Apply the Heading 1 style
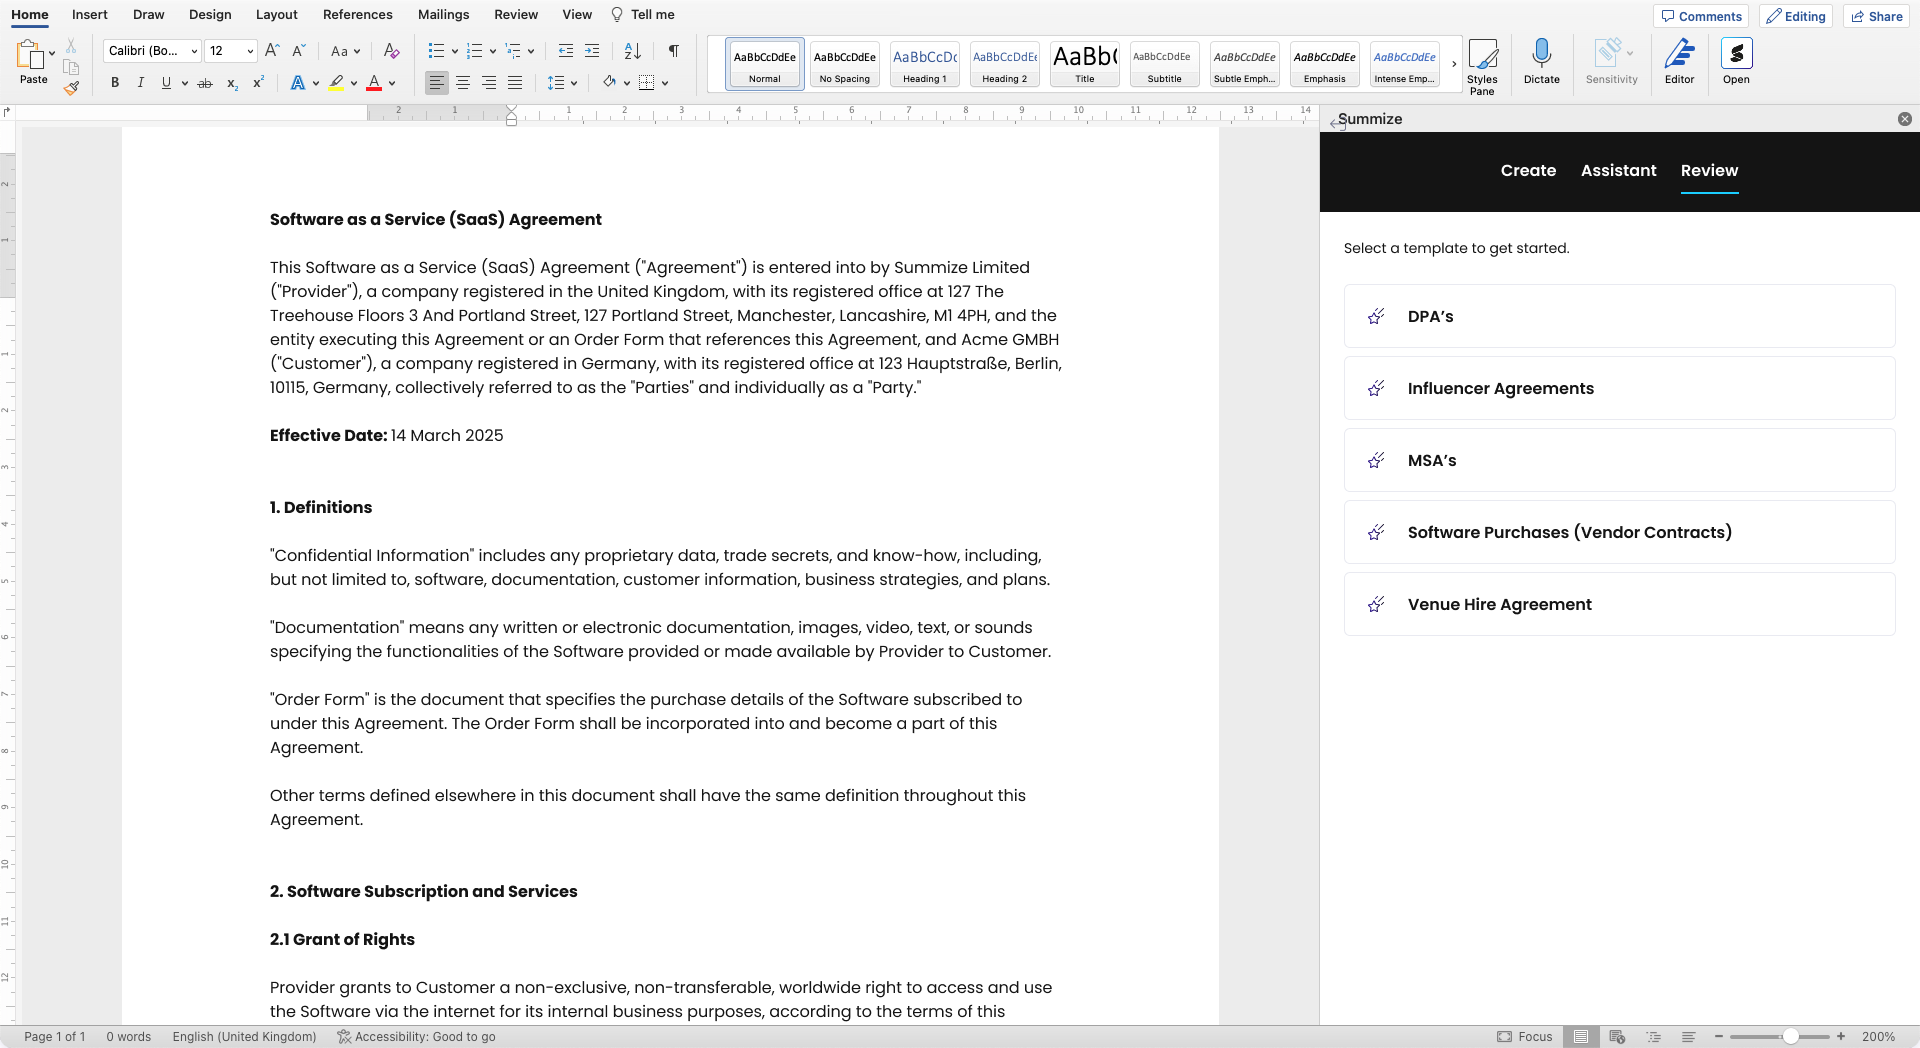The image size is (1920, 1048). (x=924, y=65)
